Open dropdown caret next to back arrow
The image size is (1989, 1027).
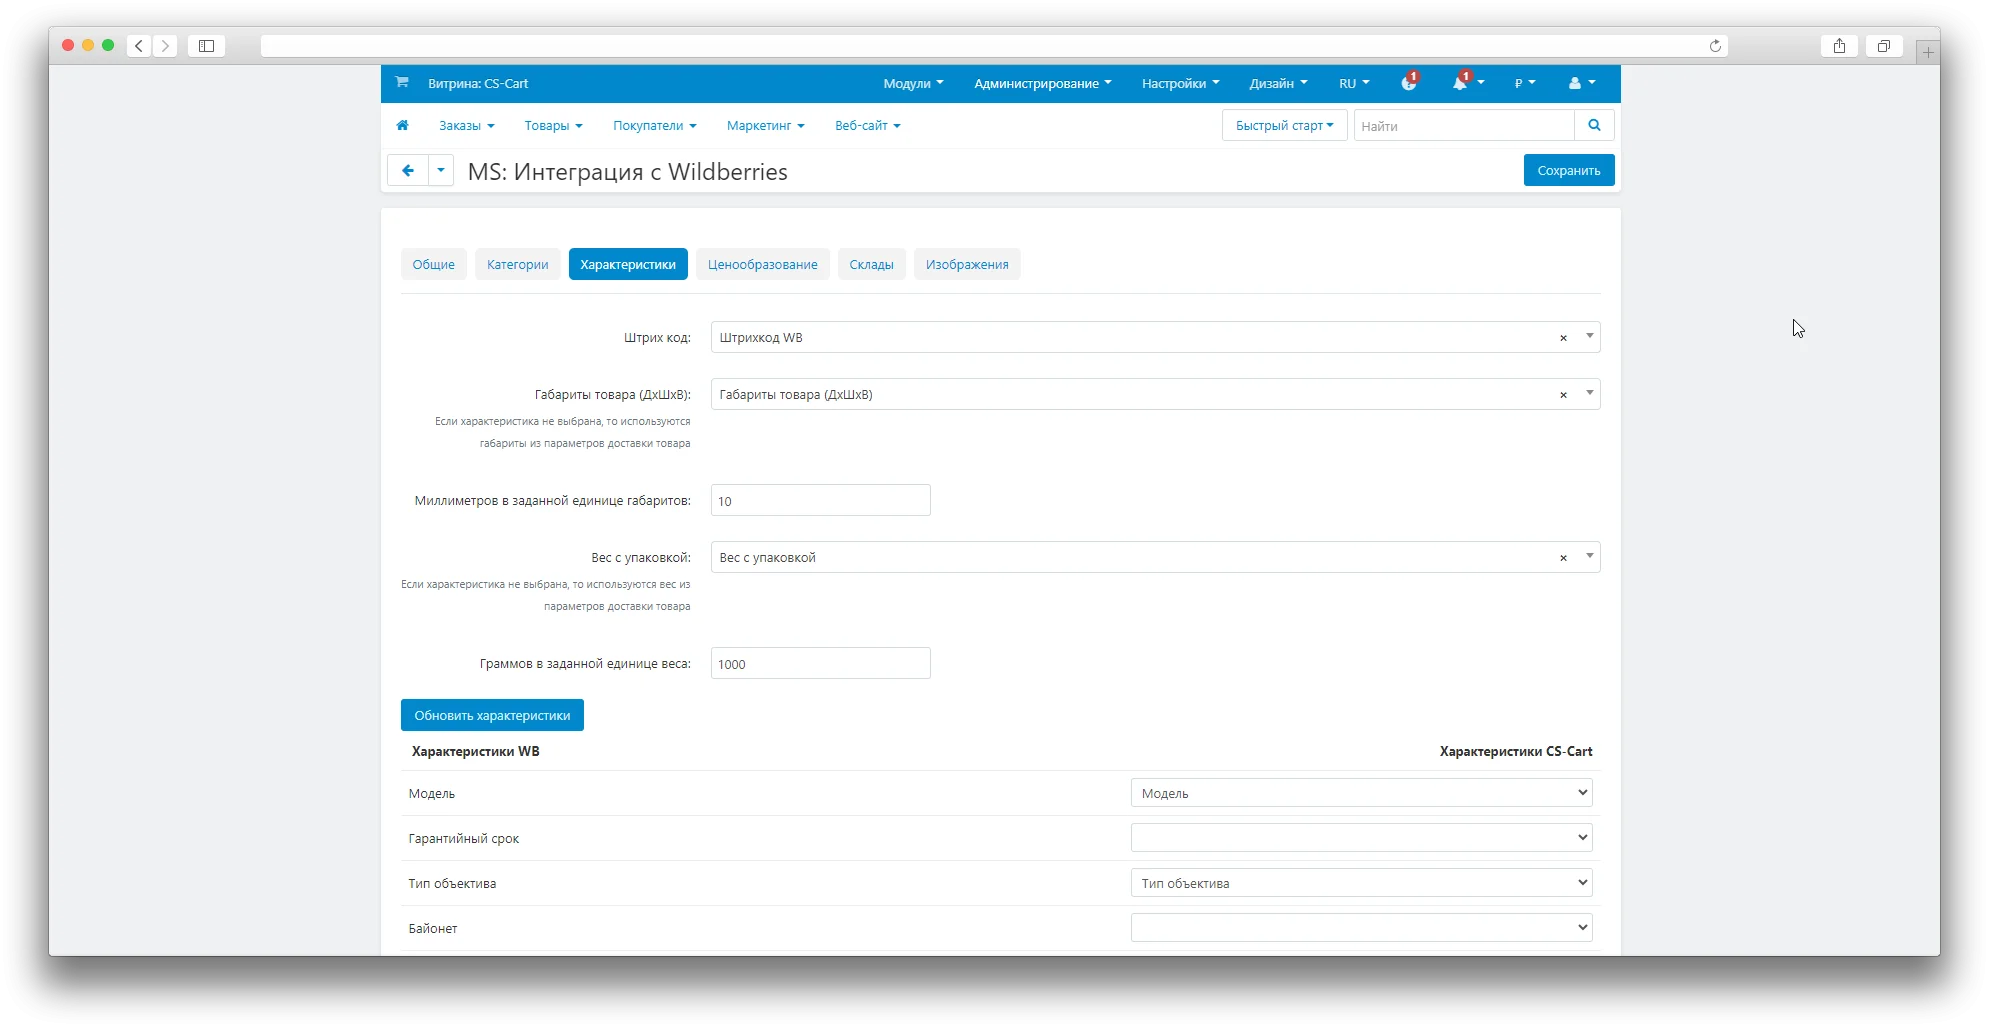click(x=441, y=170)
